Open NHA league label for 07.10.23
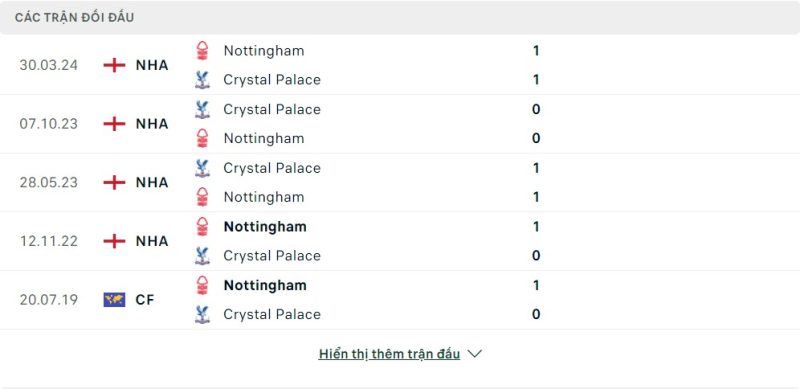This screenshot has height=389, width=800. 152,124
